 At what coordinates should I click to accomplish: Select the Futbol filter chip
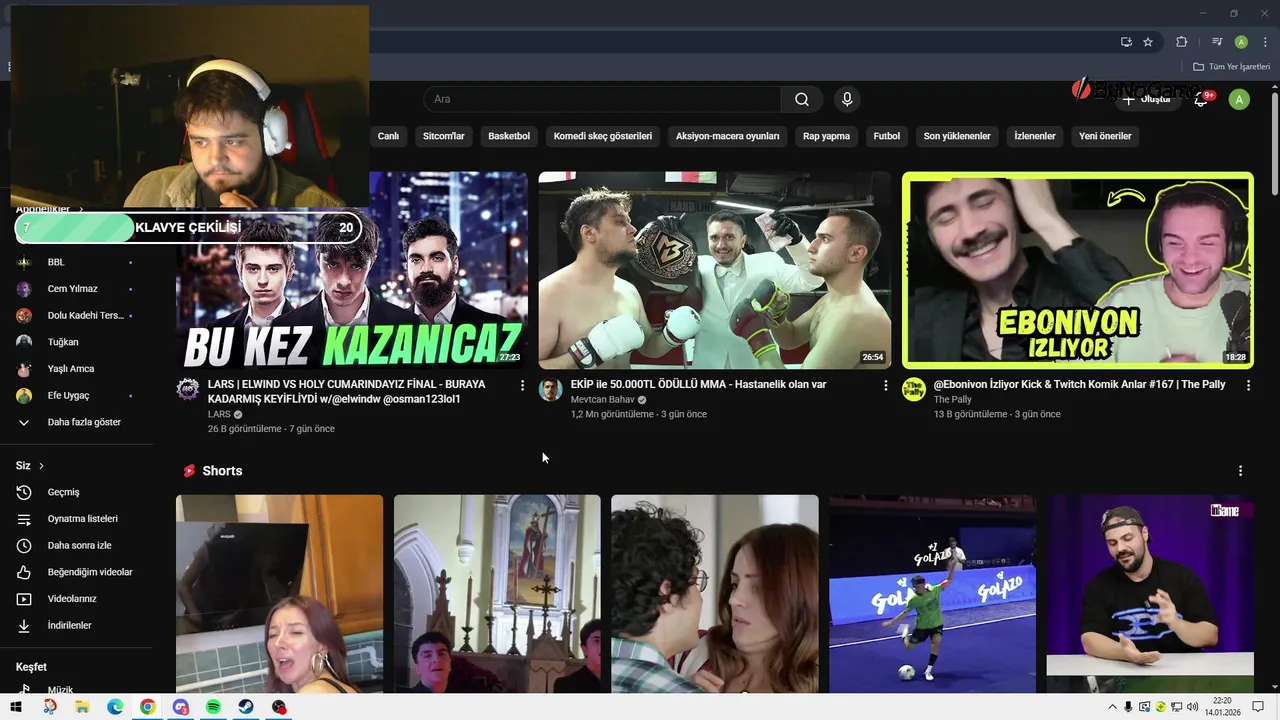[887, 136]
